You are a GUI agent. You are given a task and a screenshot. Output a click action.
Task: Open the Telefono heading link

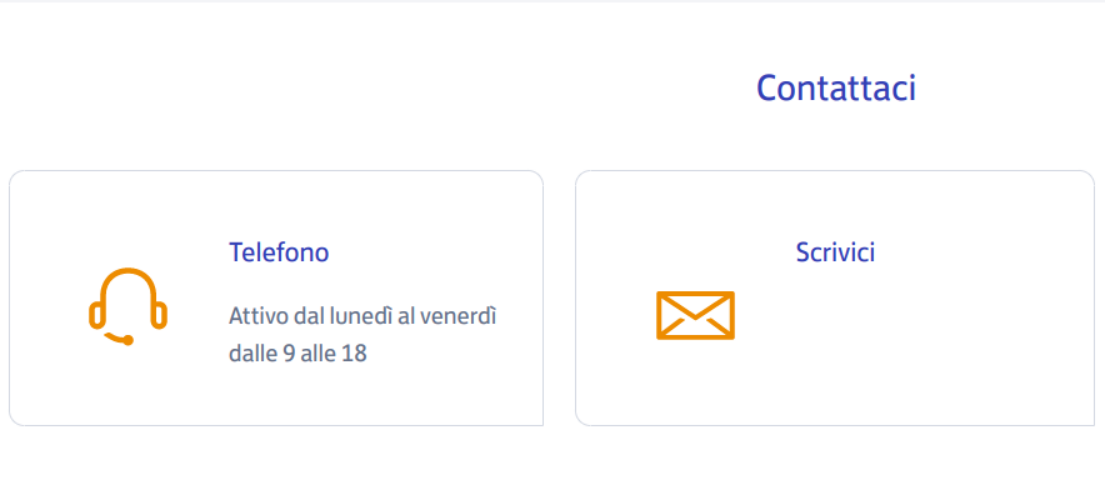[x=279, y=252]
